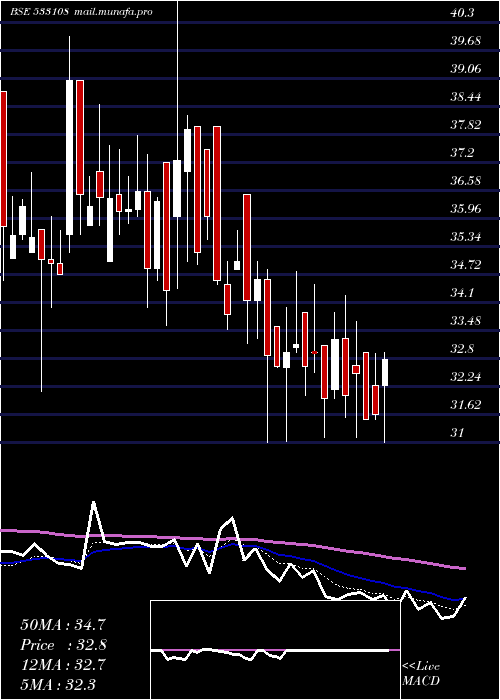Click the 32.8 price axis label
The image size is (500, 700).
462,349
